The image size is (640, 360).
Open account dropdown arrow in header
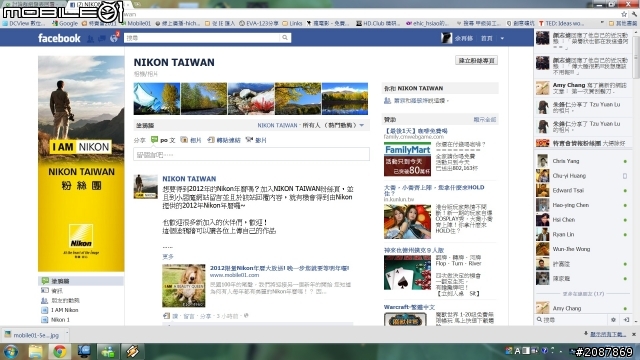pyautogui.click(x=502, y=38)
